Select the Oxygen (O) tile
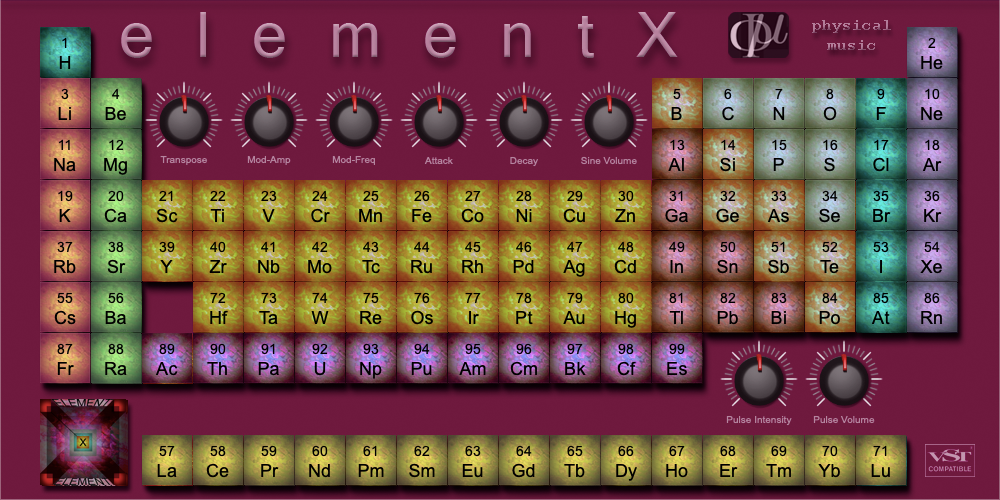Viewport: 1000px width, 500px height. tap(830, 103)
